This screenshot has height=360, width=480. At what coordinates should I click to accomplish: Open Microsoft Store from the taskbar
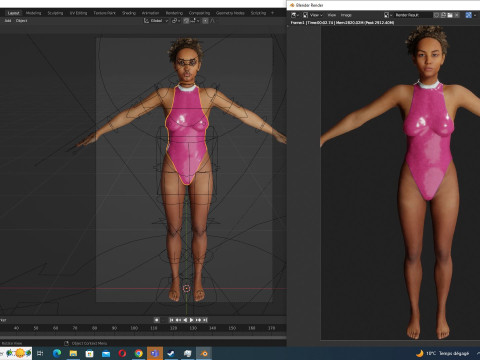[x=89, y=353]
